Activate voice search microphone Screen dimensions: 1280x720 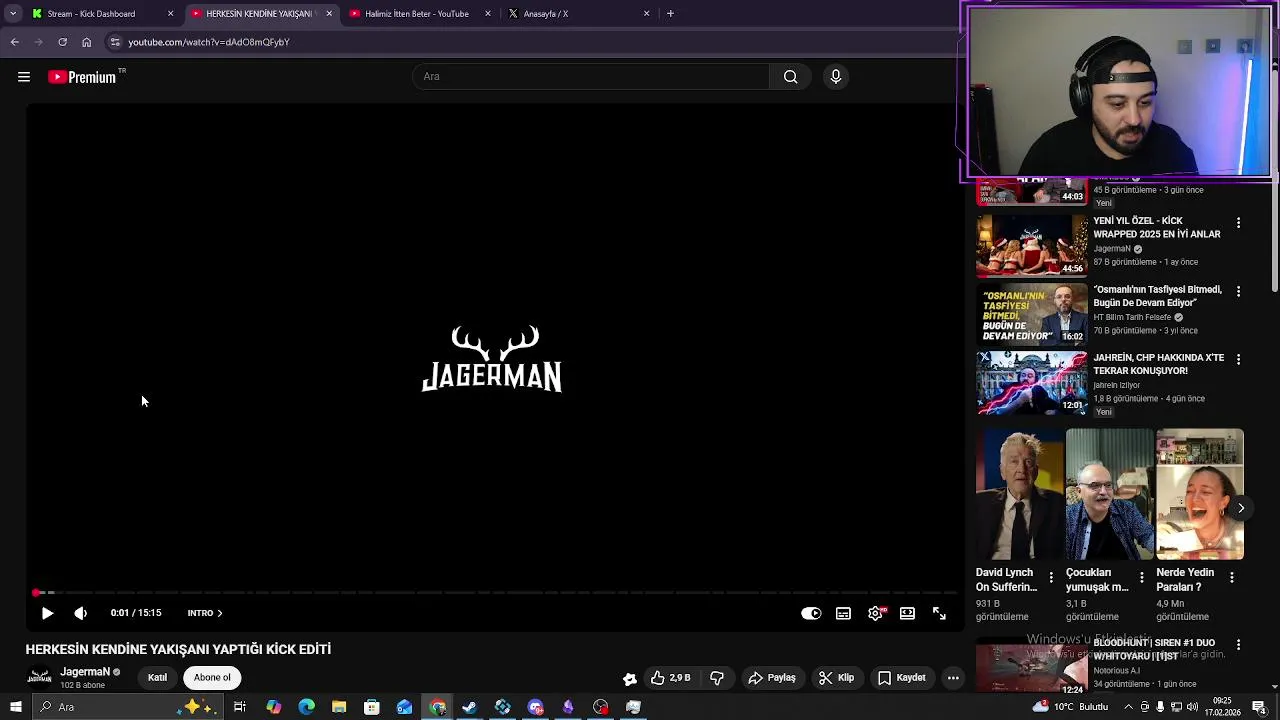coord(836,77)
